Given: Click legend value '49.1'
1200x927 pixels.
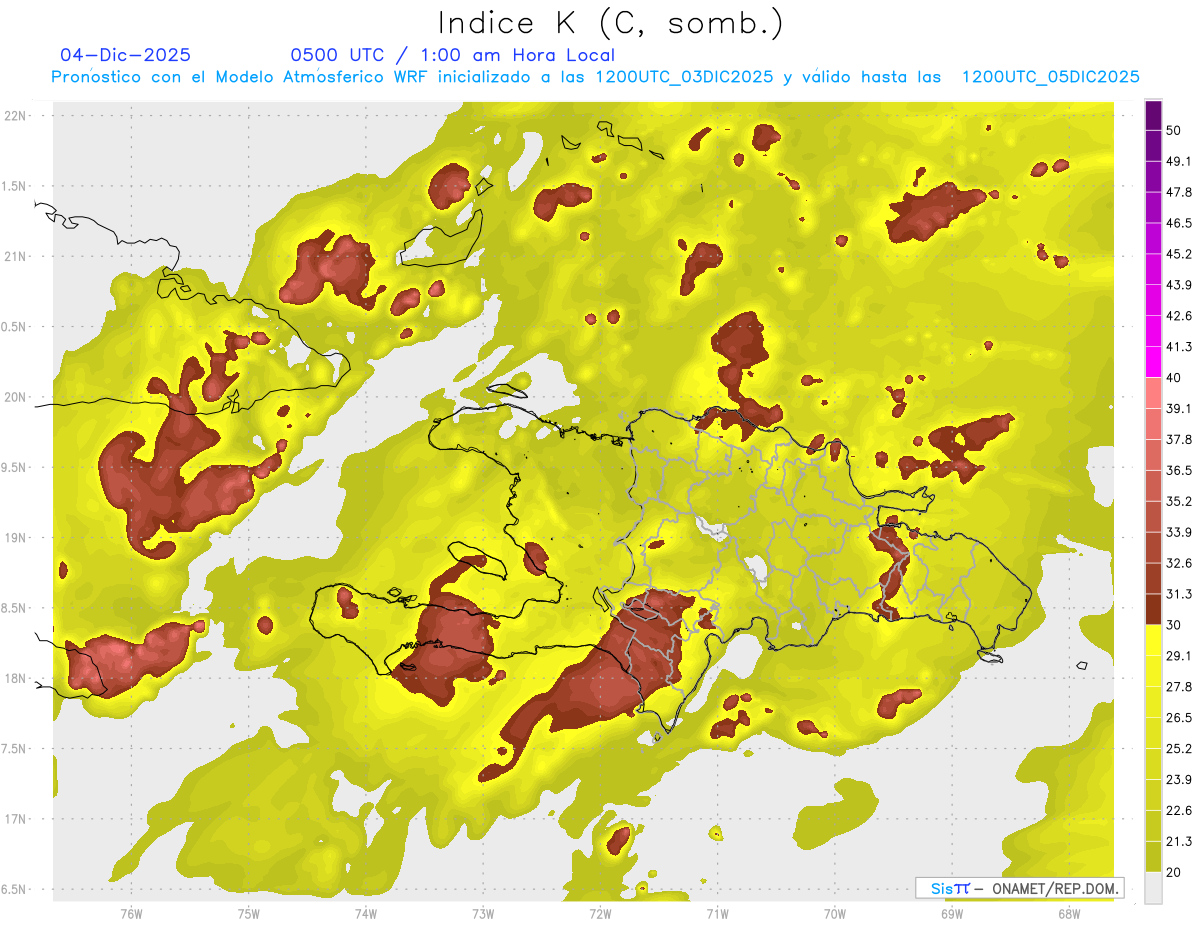Looking at the screenshot, I should click(x=1178, y=161).
